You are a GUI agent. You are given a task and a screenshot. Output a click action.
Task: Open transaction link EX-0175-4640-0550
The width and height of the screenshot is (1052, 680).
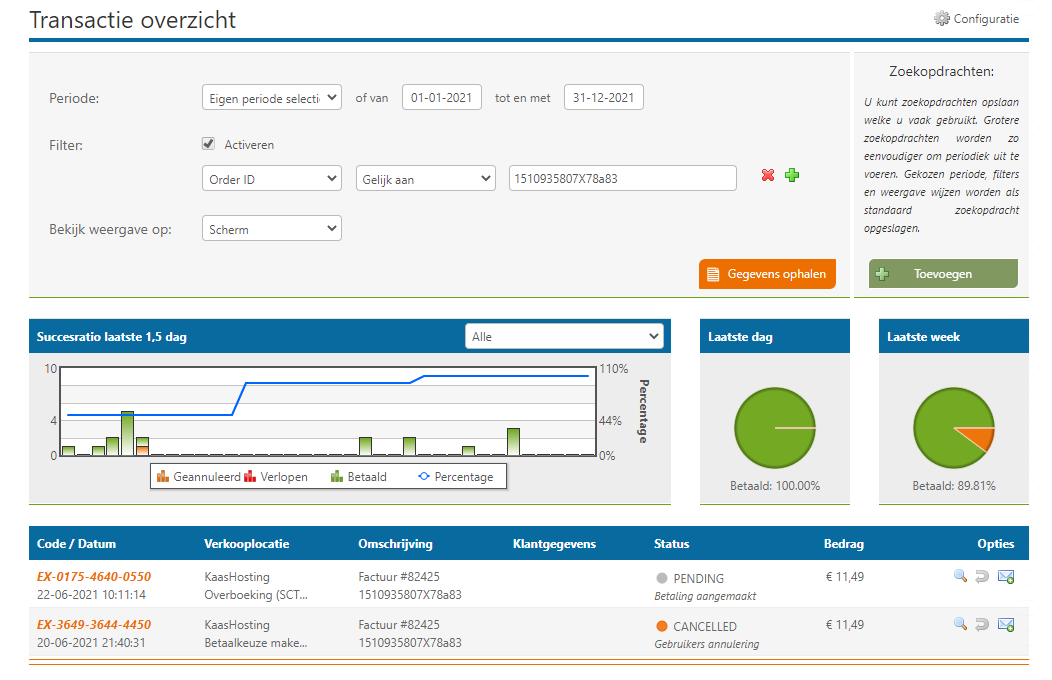tap(94, 577)
